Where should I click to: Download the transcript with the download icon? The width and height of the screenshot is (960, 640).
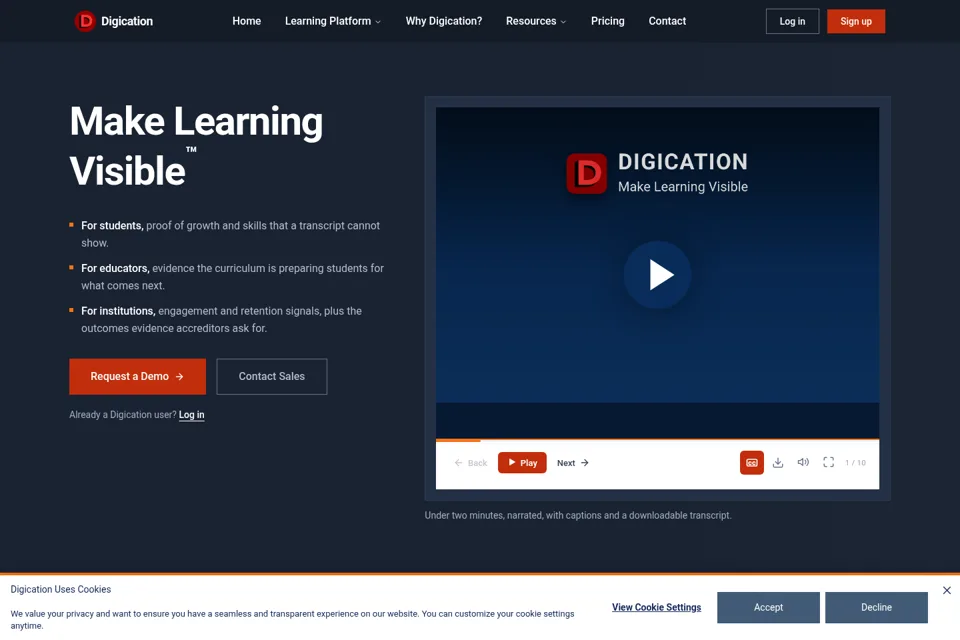pos(778,462)
